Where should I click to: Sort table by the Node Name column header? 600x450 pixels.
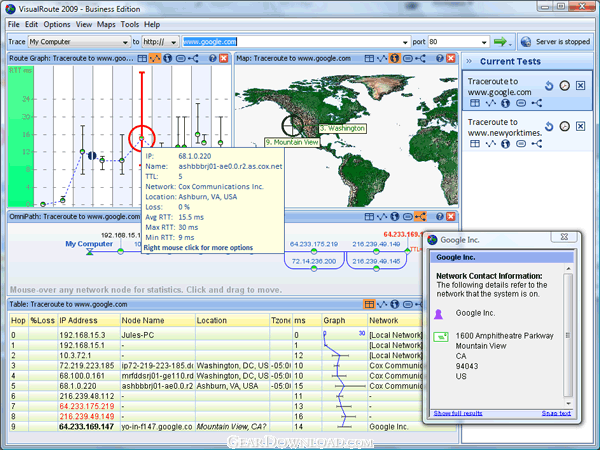click(157, 321)
